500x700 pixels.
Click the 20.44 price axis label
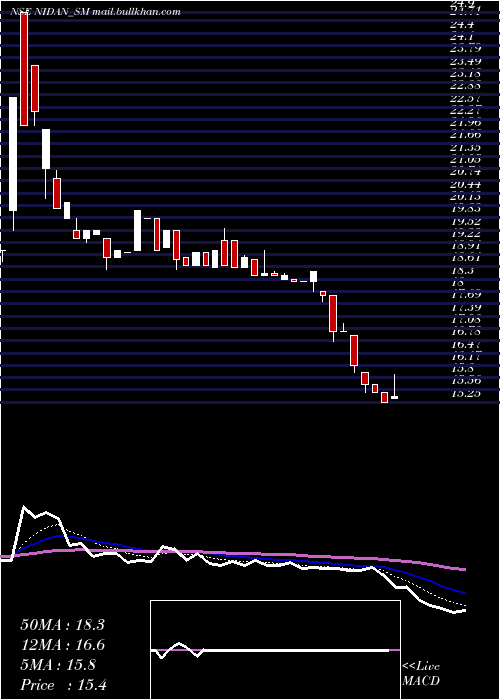466,184
